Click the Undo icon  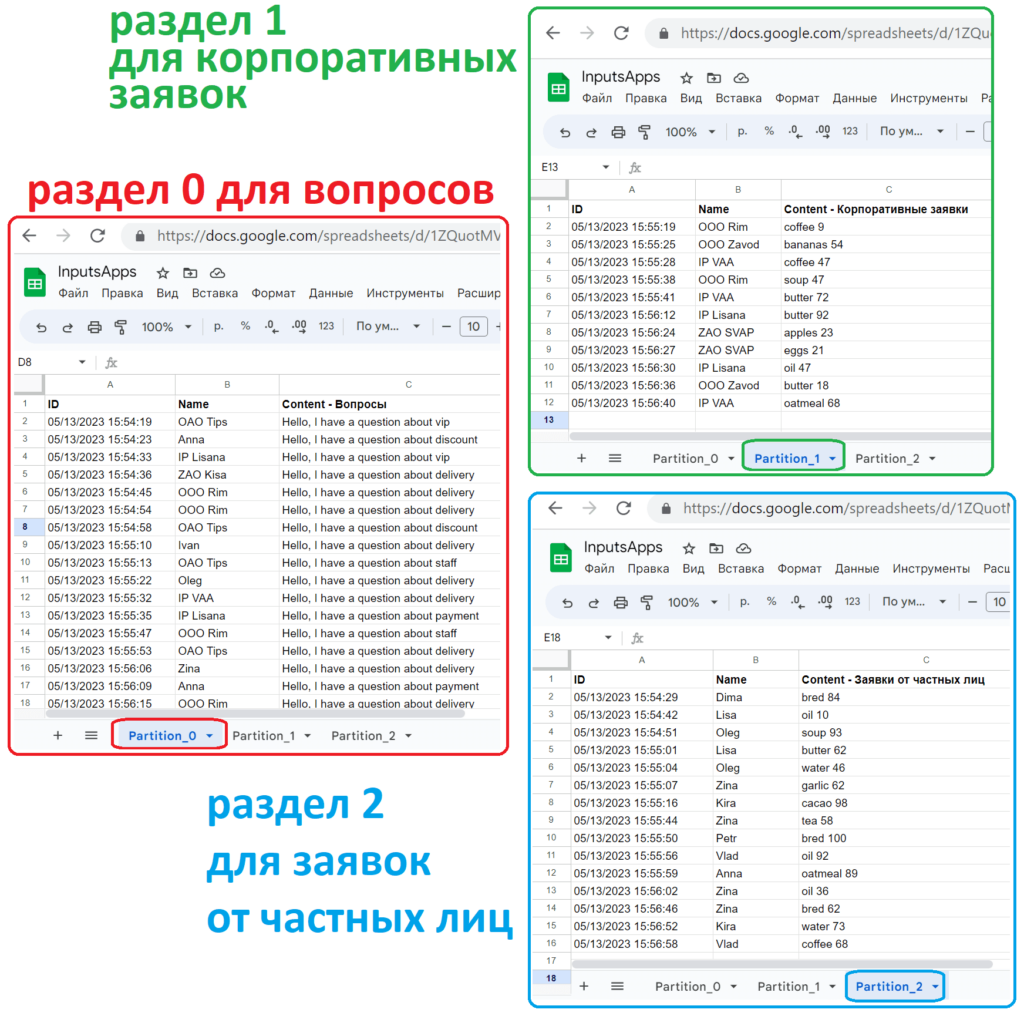click(x=42, y=327)
